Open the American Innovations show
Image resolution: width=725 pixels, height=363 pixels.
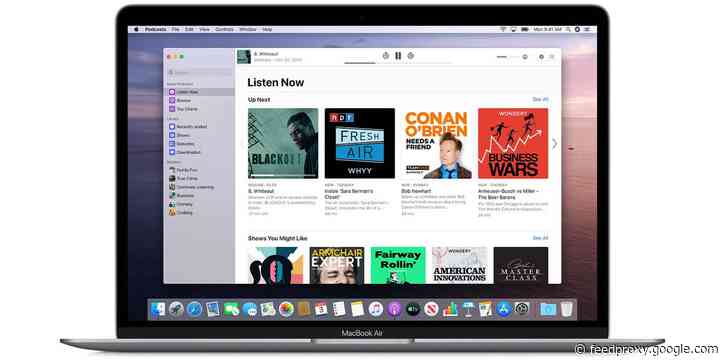(x=460, y=265)
